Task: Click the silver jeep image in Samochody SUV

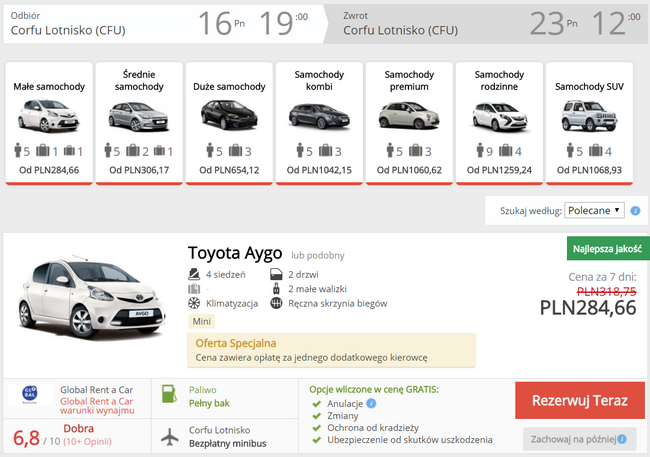Action: pos(589,116)
